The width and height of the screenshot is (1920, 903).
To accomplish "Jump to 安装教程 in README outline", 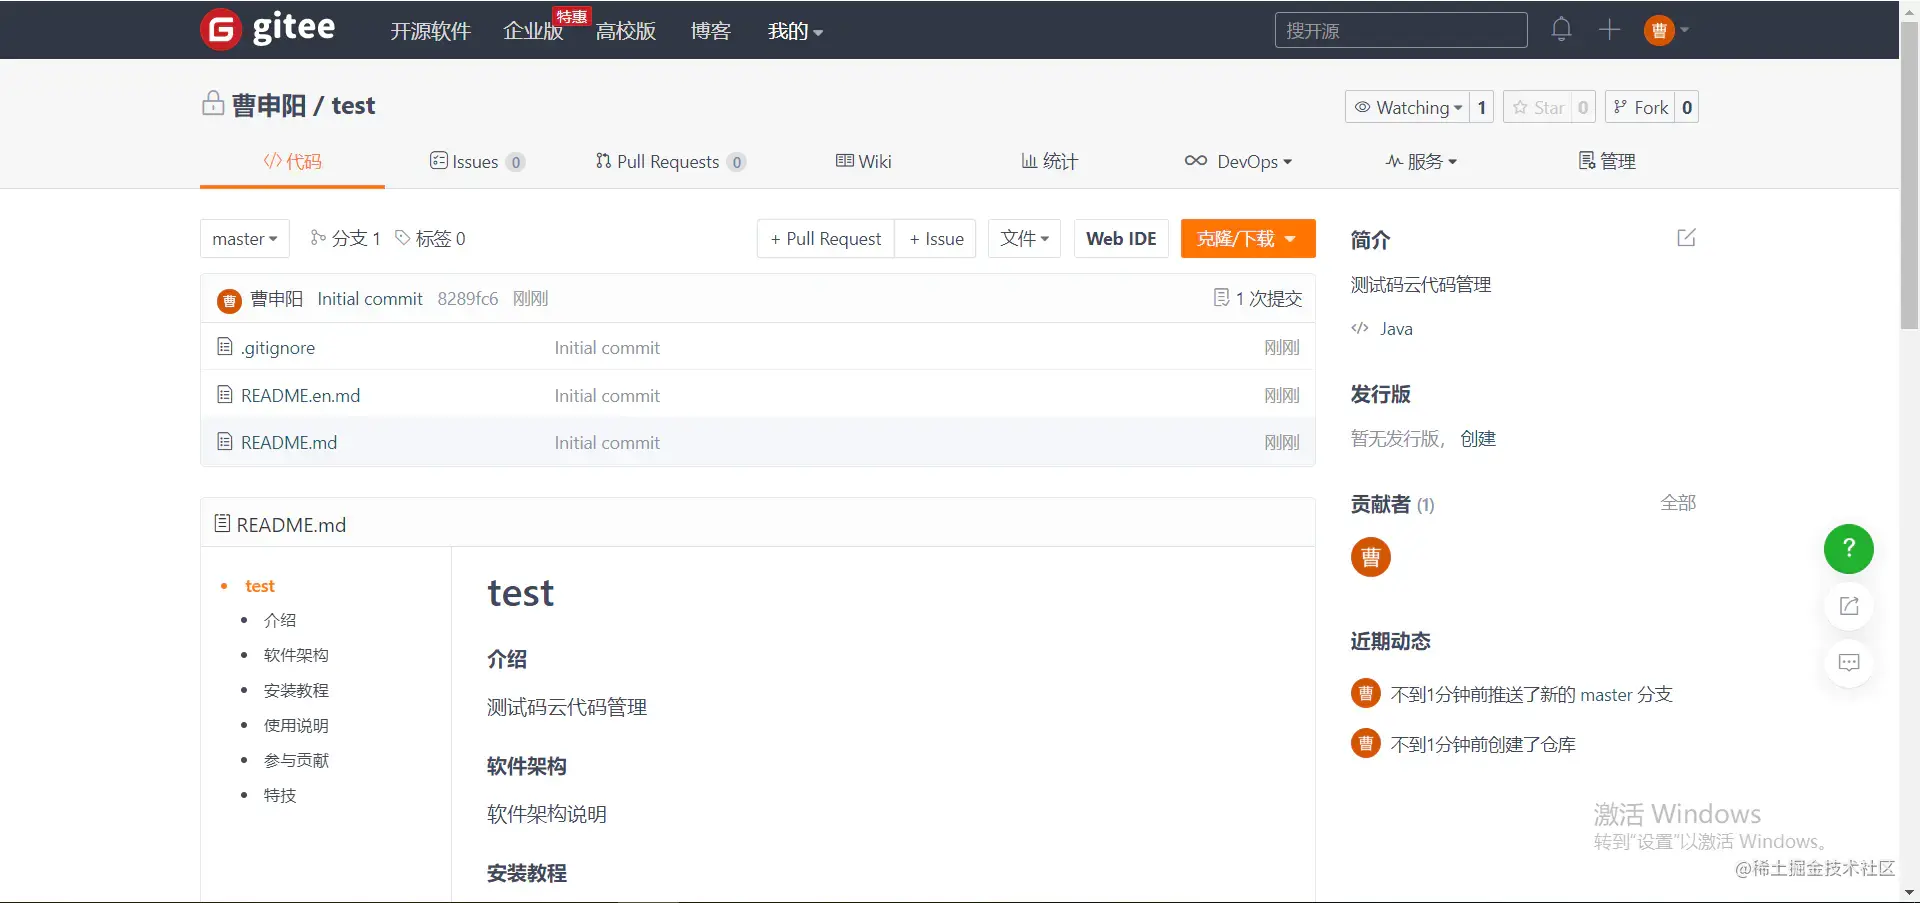I will (x=296, y=690).
